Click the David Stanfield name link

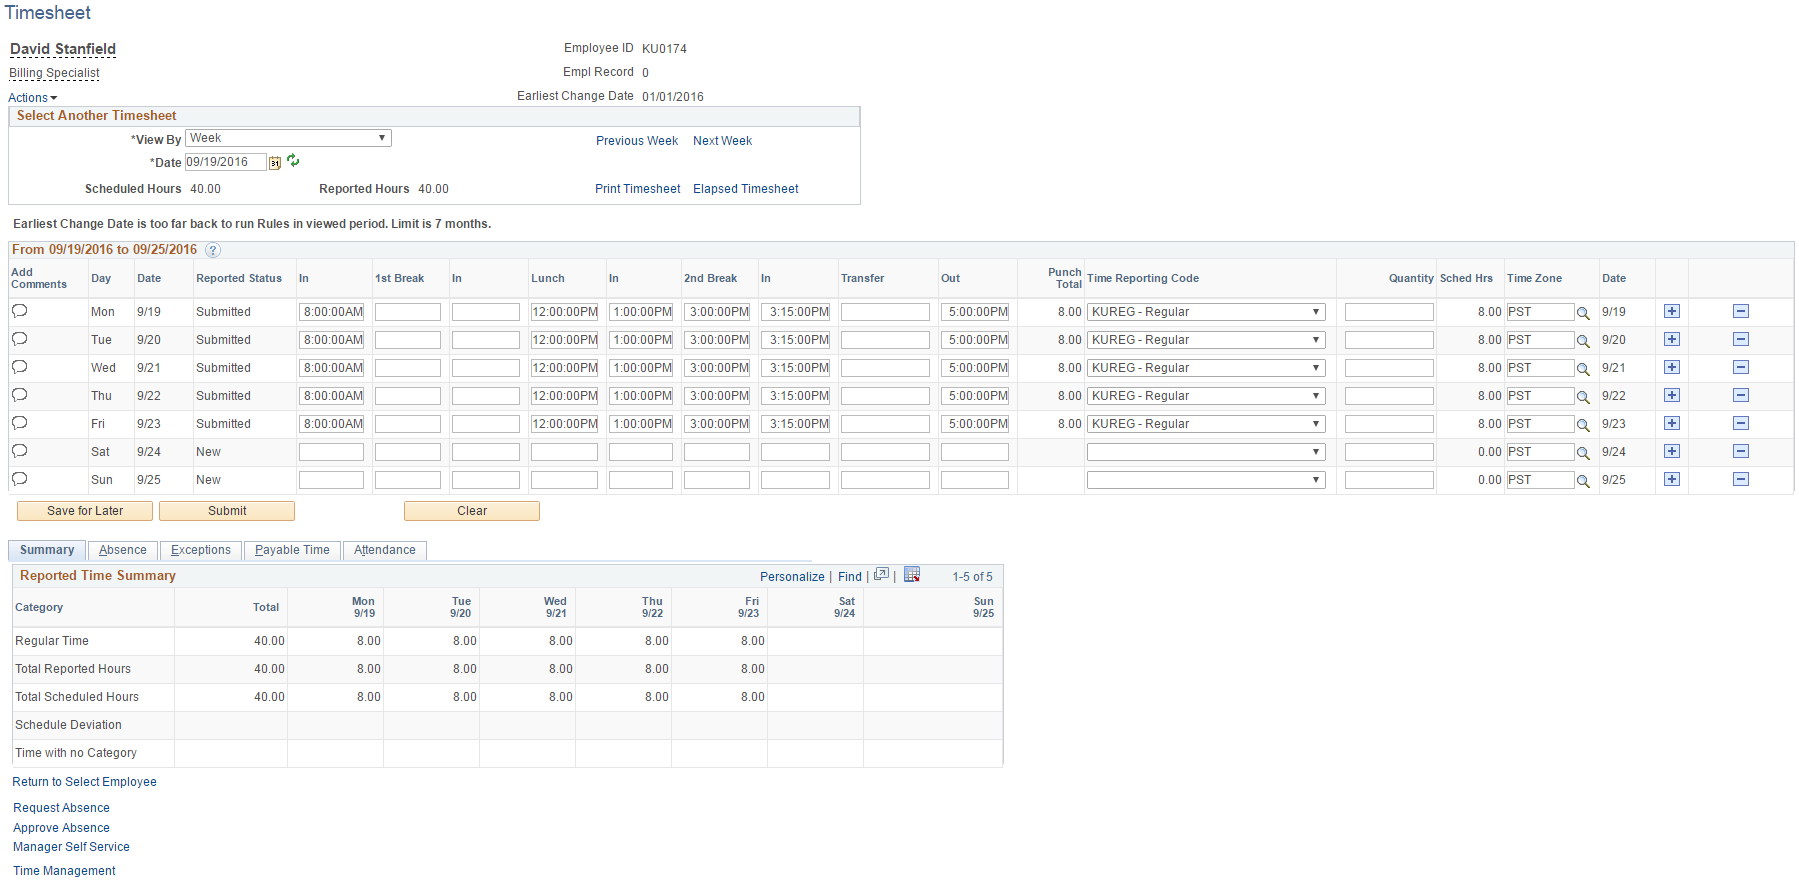coord(63,49)
